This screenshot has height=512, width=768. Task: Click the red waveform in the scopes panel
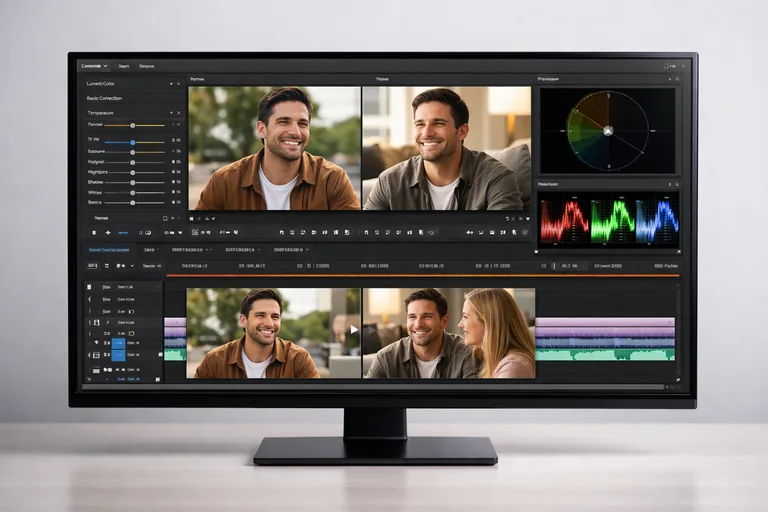tap(563, 221)
